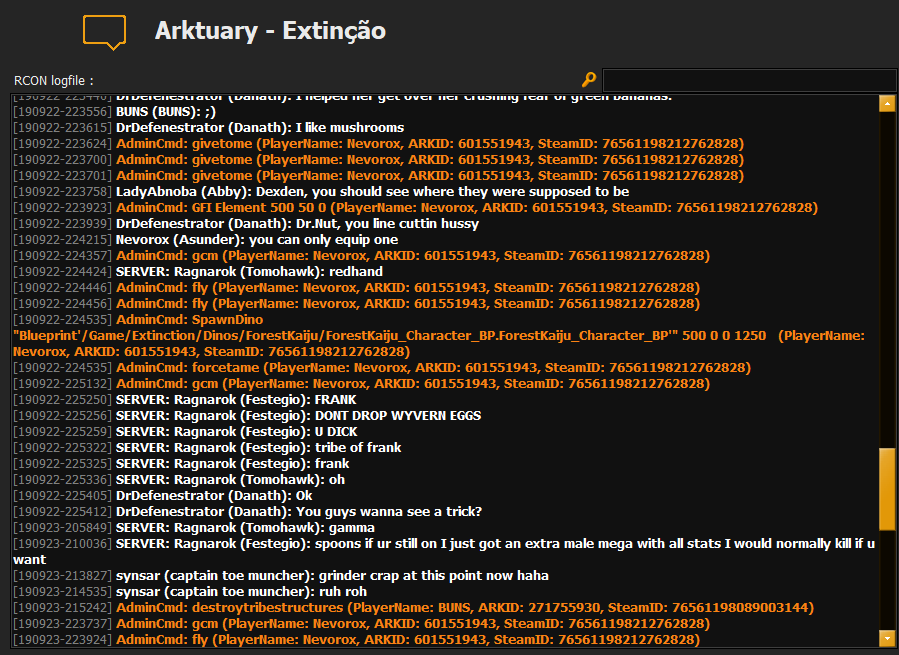Select the GFI Element 500 50 0 command line
Image resolution: width=899 pixels, height=655 pixels.
coord(466,208)
